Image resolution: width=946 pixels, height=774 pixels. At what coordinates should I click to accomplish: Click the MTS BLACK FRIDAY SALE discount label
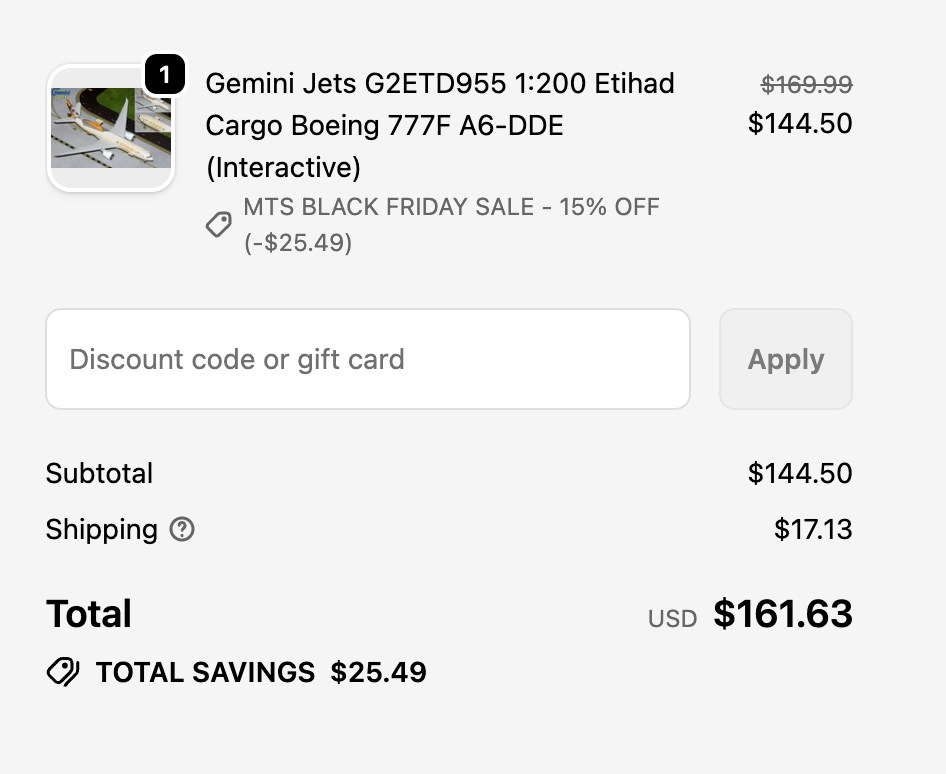[x=451, y=224]
